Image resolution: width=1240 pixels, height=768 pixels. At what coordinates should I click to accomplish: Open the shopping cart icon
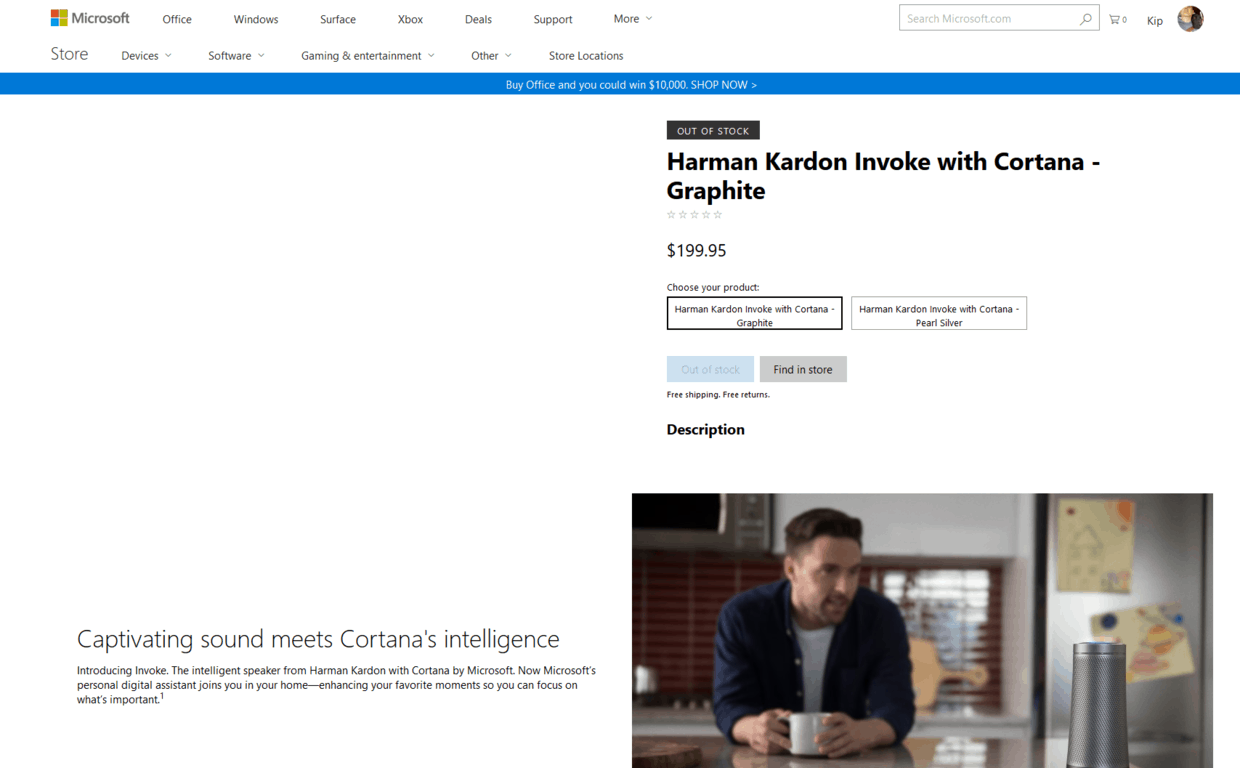[1117, 19]
